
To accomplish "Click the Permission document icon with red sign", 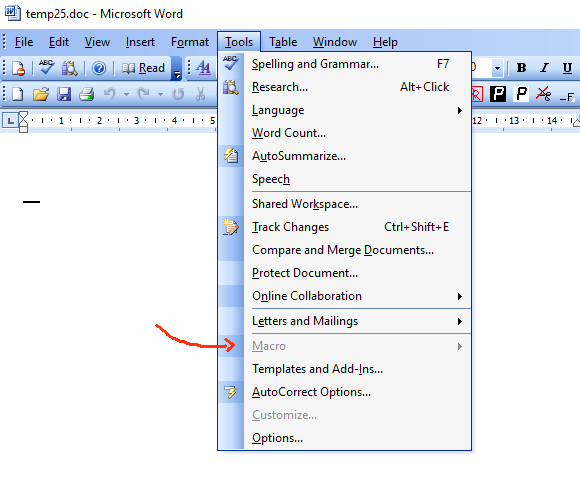I will (x=18, y=68).
